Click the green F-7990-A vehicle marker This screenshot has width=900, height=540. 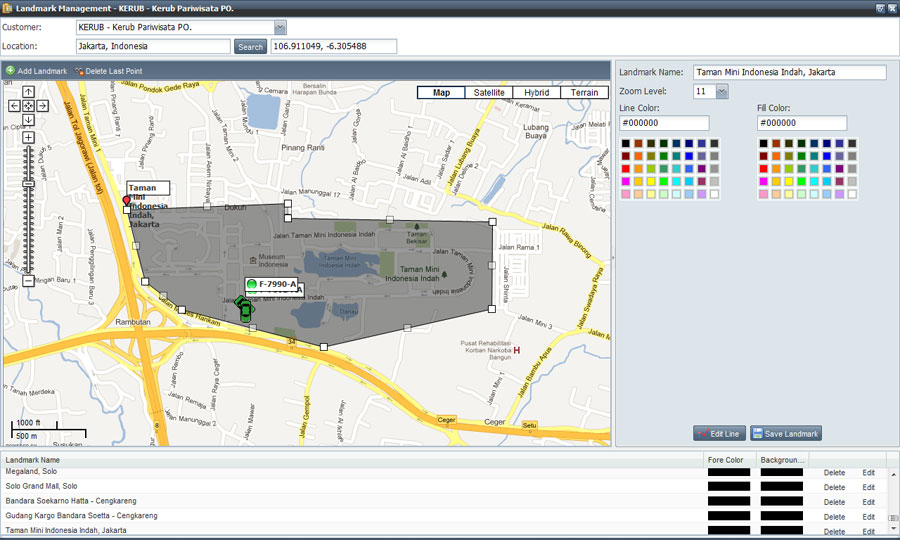(x=245, y=308)
